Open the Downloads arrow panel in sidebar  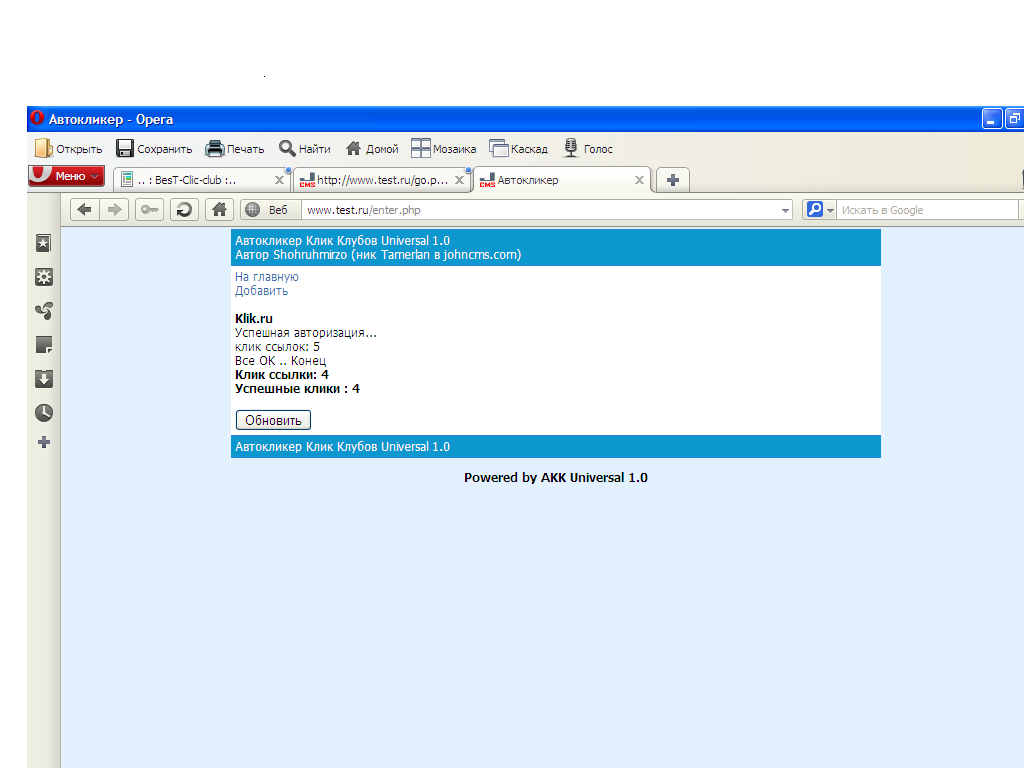point(44,379)
